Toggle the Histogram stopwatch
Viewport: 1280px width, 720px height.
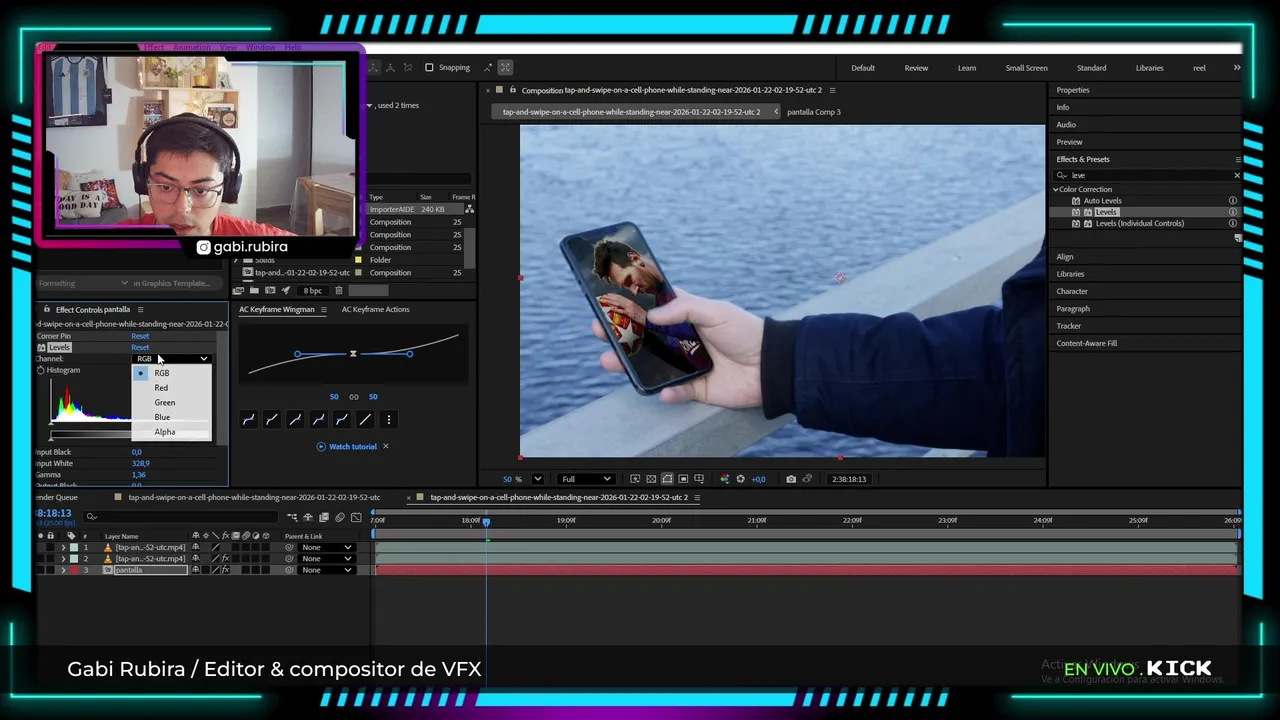point(41,370)
